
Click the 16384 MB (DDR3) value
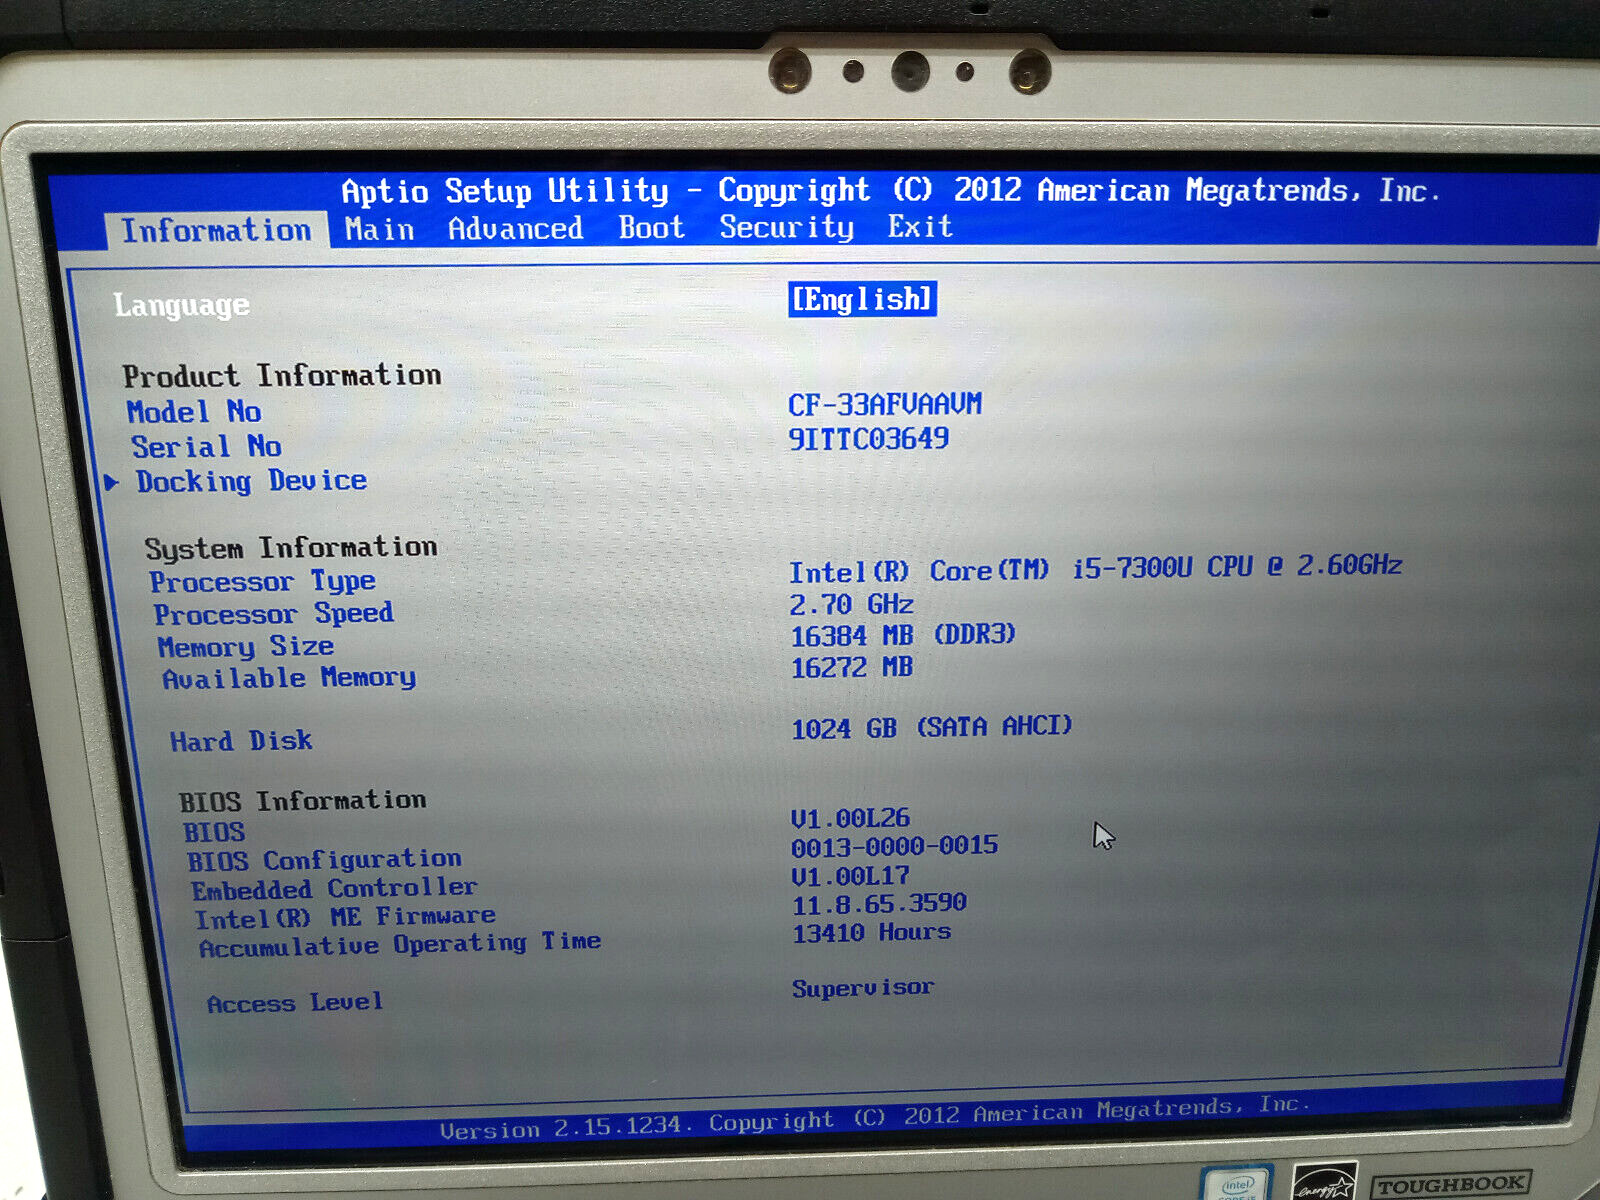903,635
